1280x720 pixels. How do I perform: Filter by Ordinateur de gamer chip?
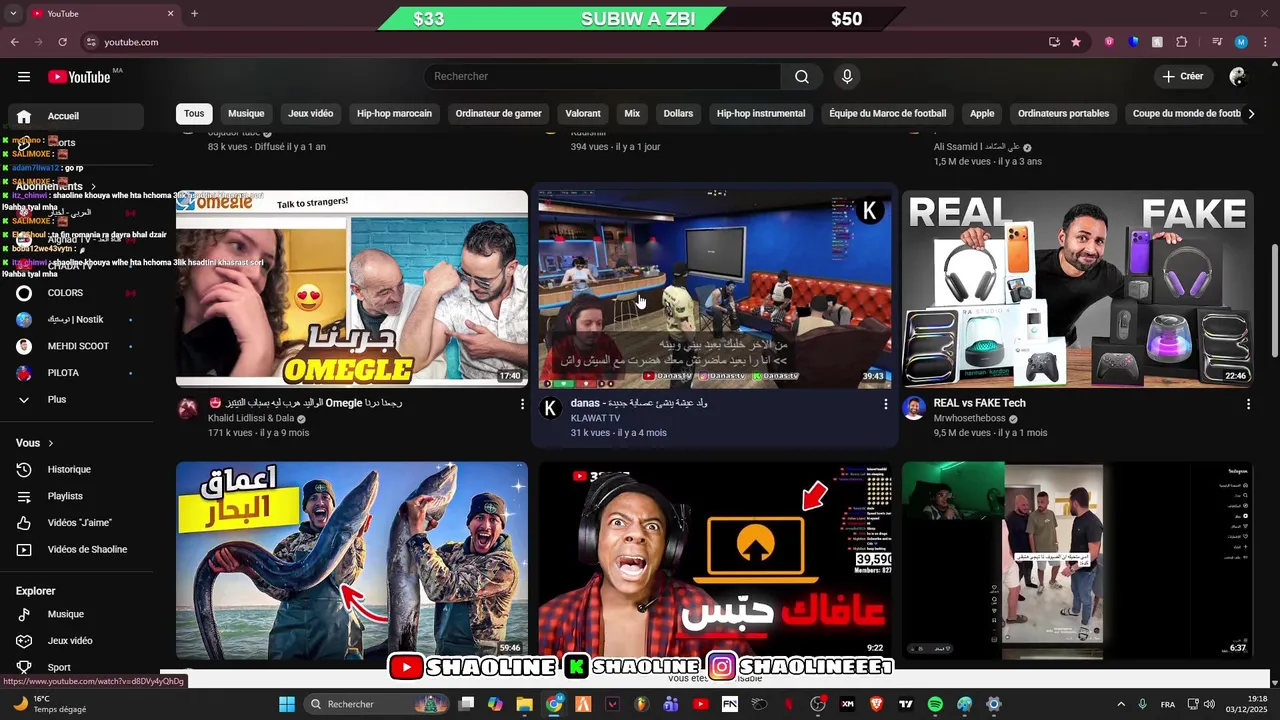(498, 114)
